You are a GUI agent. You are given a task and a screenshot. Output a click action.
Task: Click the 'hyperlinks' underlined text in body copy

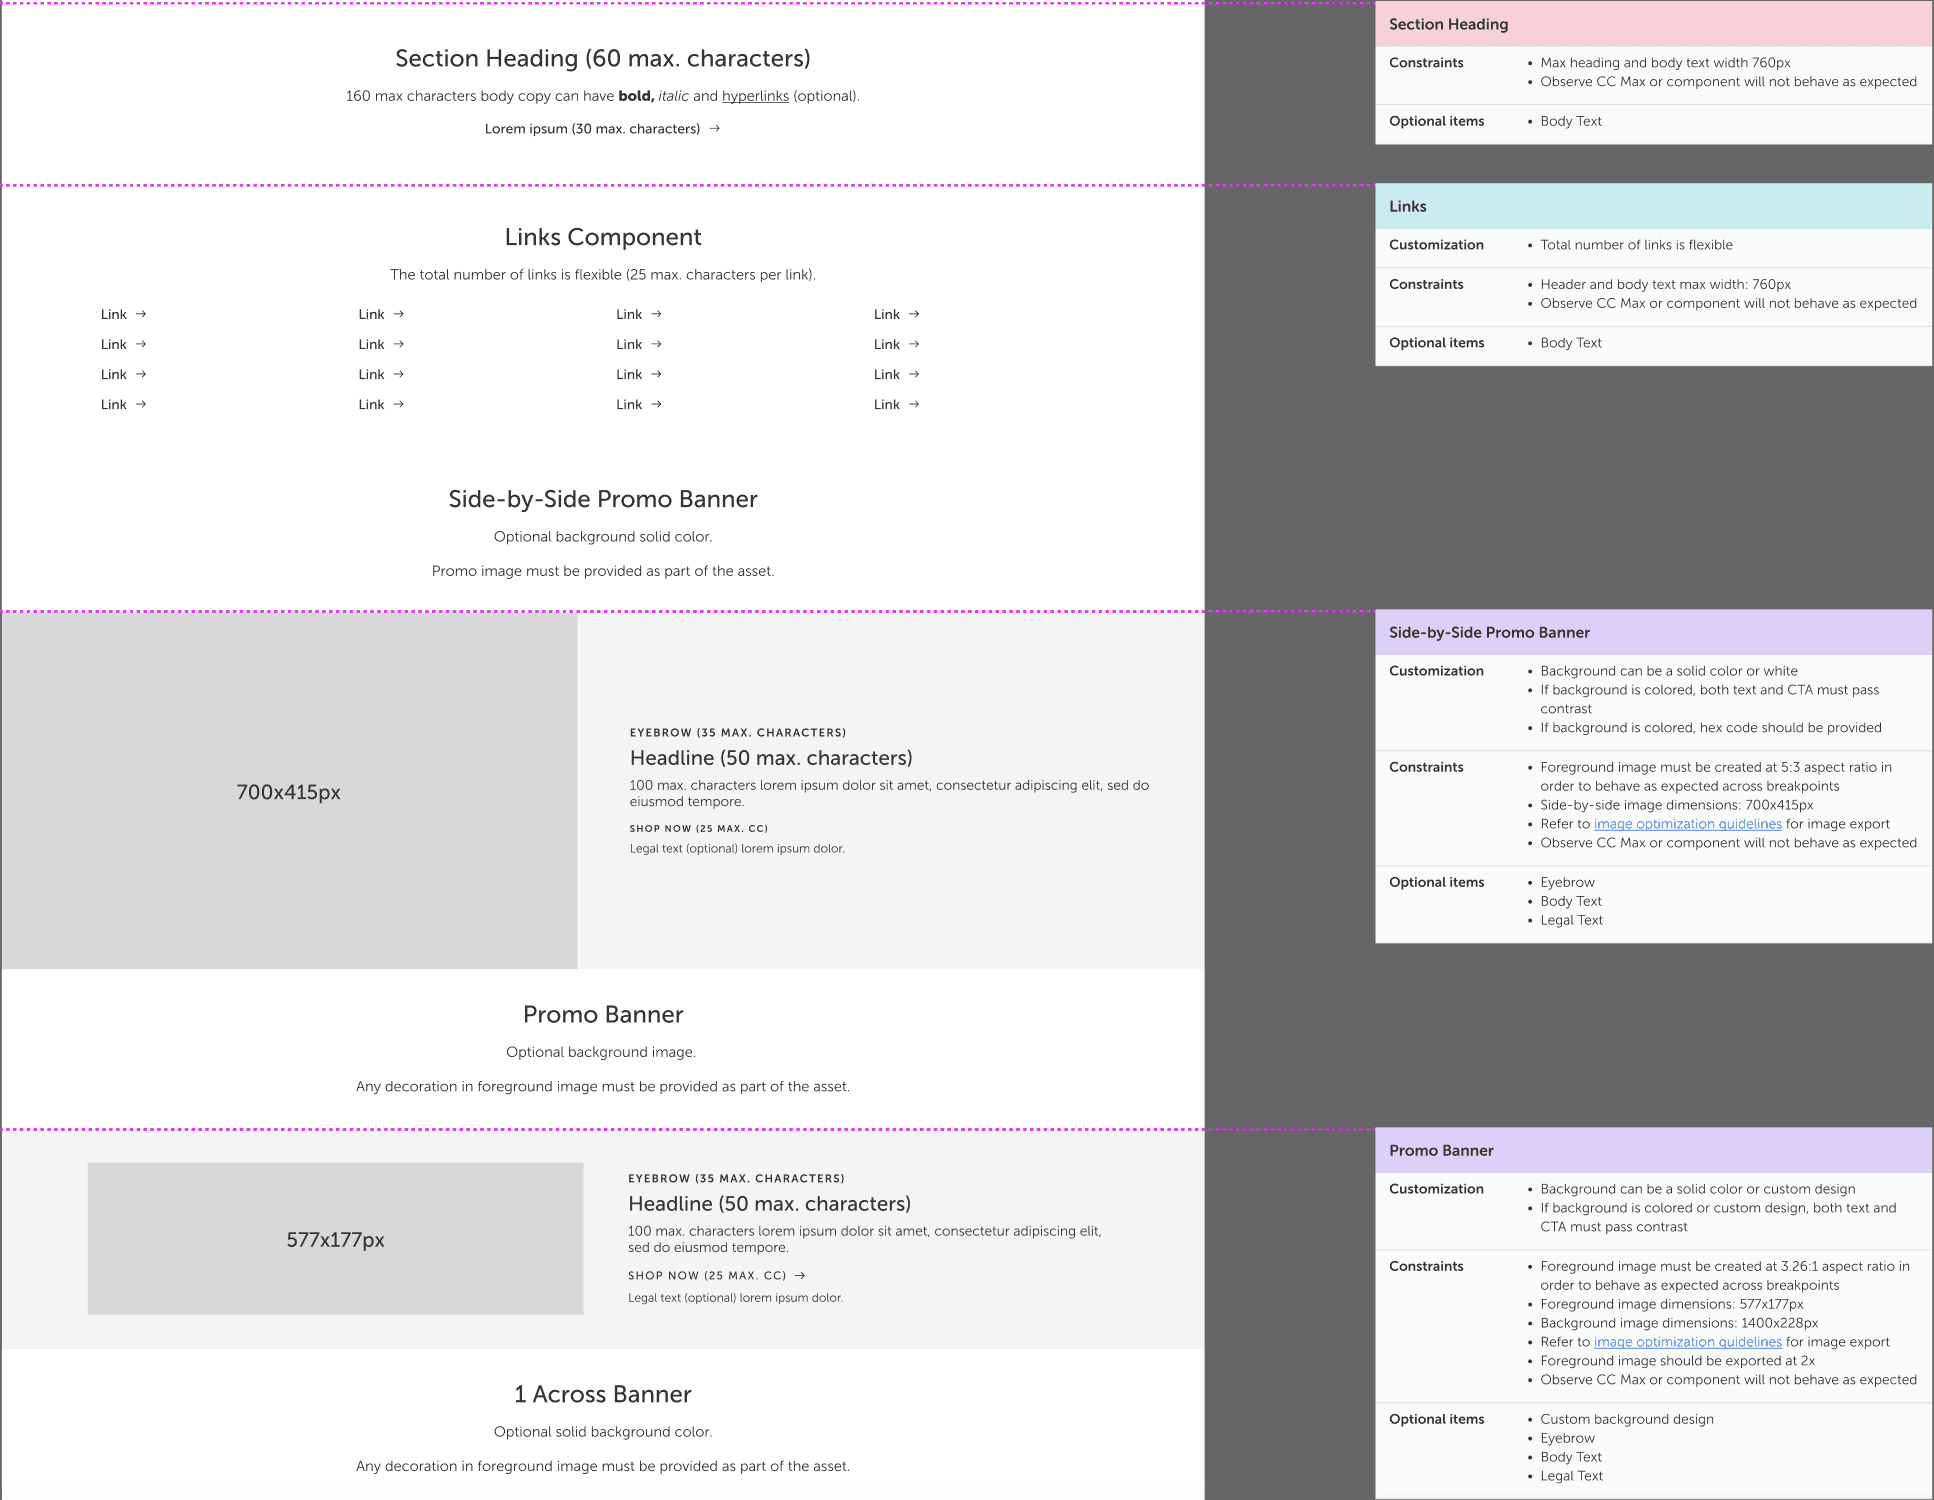(x=755, y=96)
